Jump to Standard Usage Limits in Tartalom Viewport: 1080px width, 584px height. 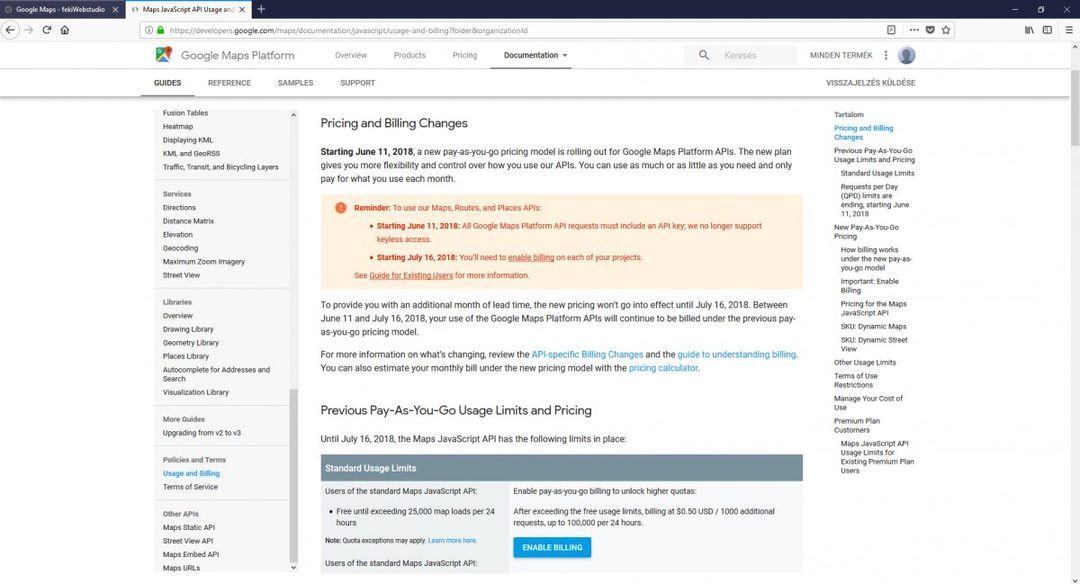tap(878, 174)
